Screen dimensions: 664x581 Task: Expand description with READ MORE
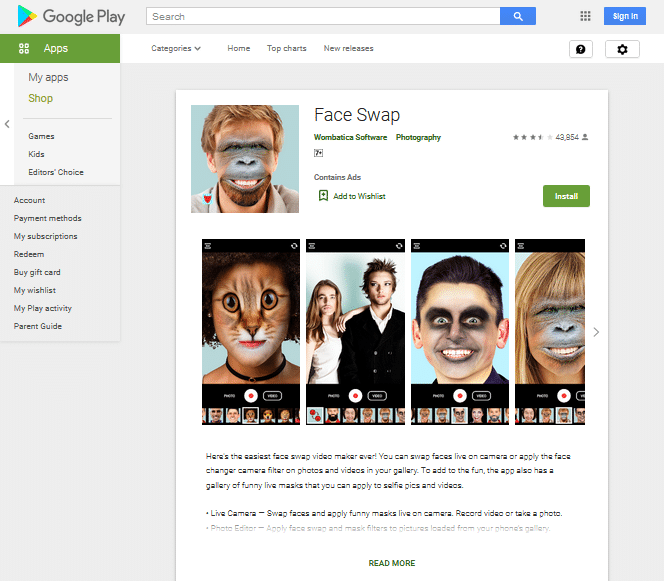point(392,563)
